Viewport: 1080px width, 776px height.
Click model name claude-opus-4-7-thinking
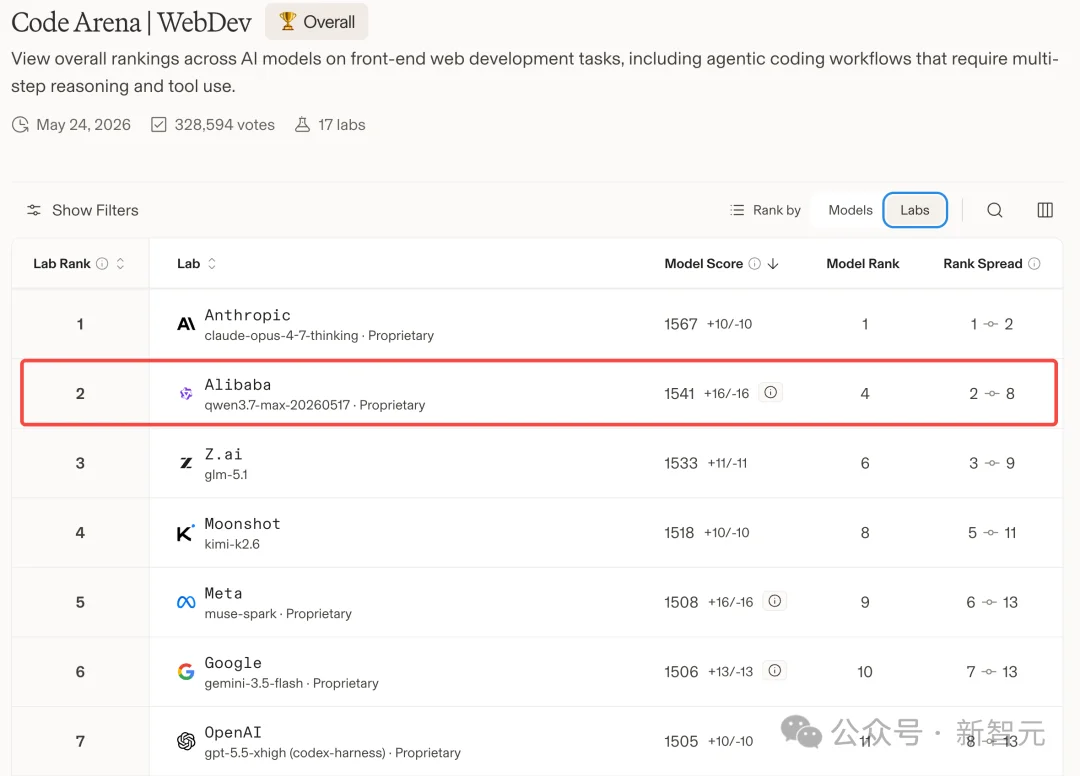tap(281, 335)
